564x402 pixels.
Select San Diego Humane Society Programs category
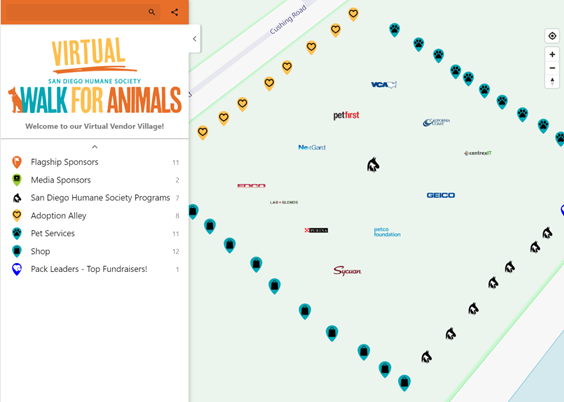(95, 198)
